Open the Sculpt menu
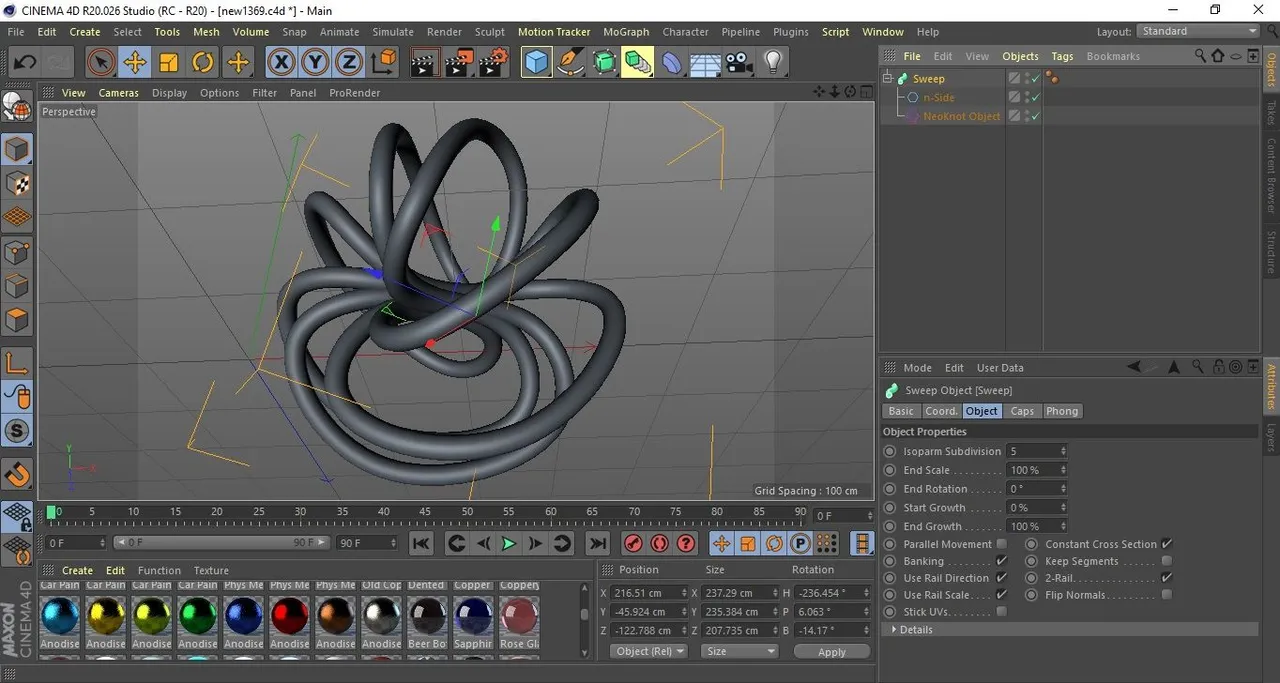Viewport: 1280px width, 683px height. 490,32
